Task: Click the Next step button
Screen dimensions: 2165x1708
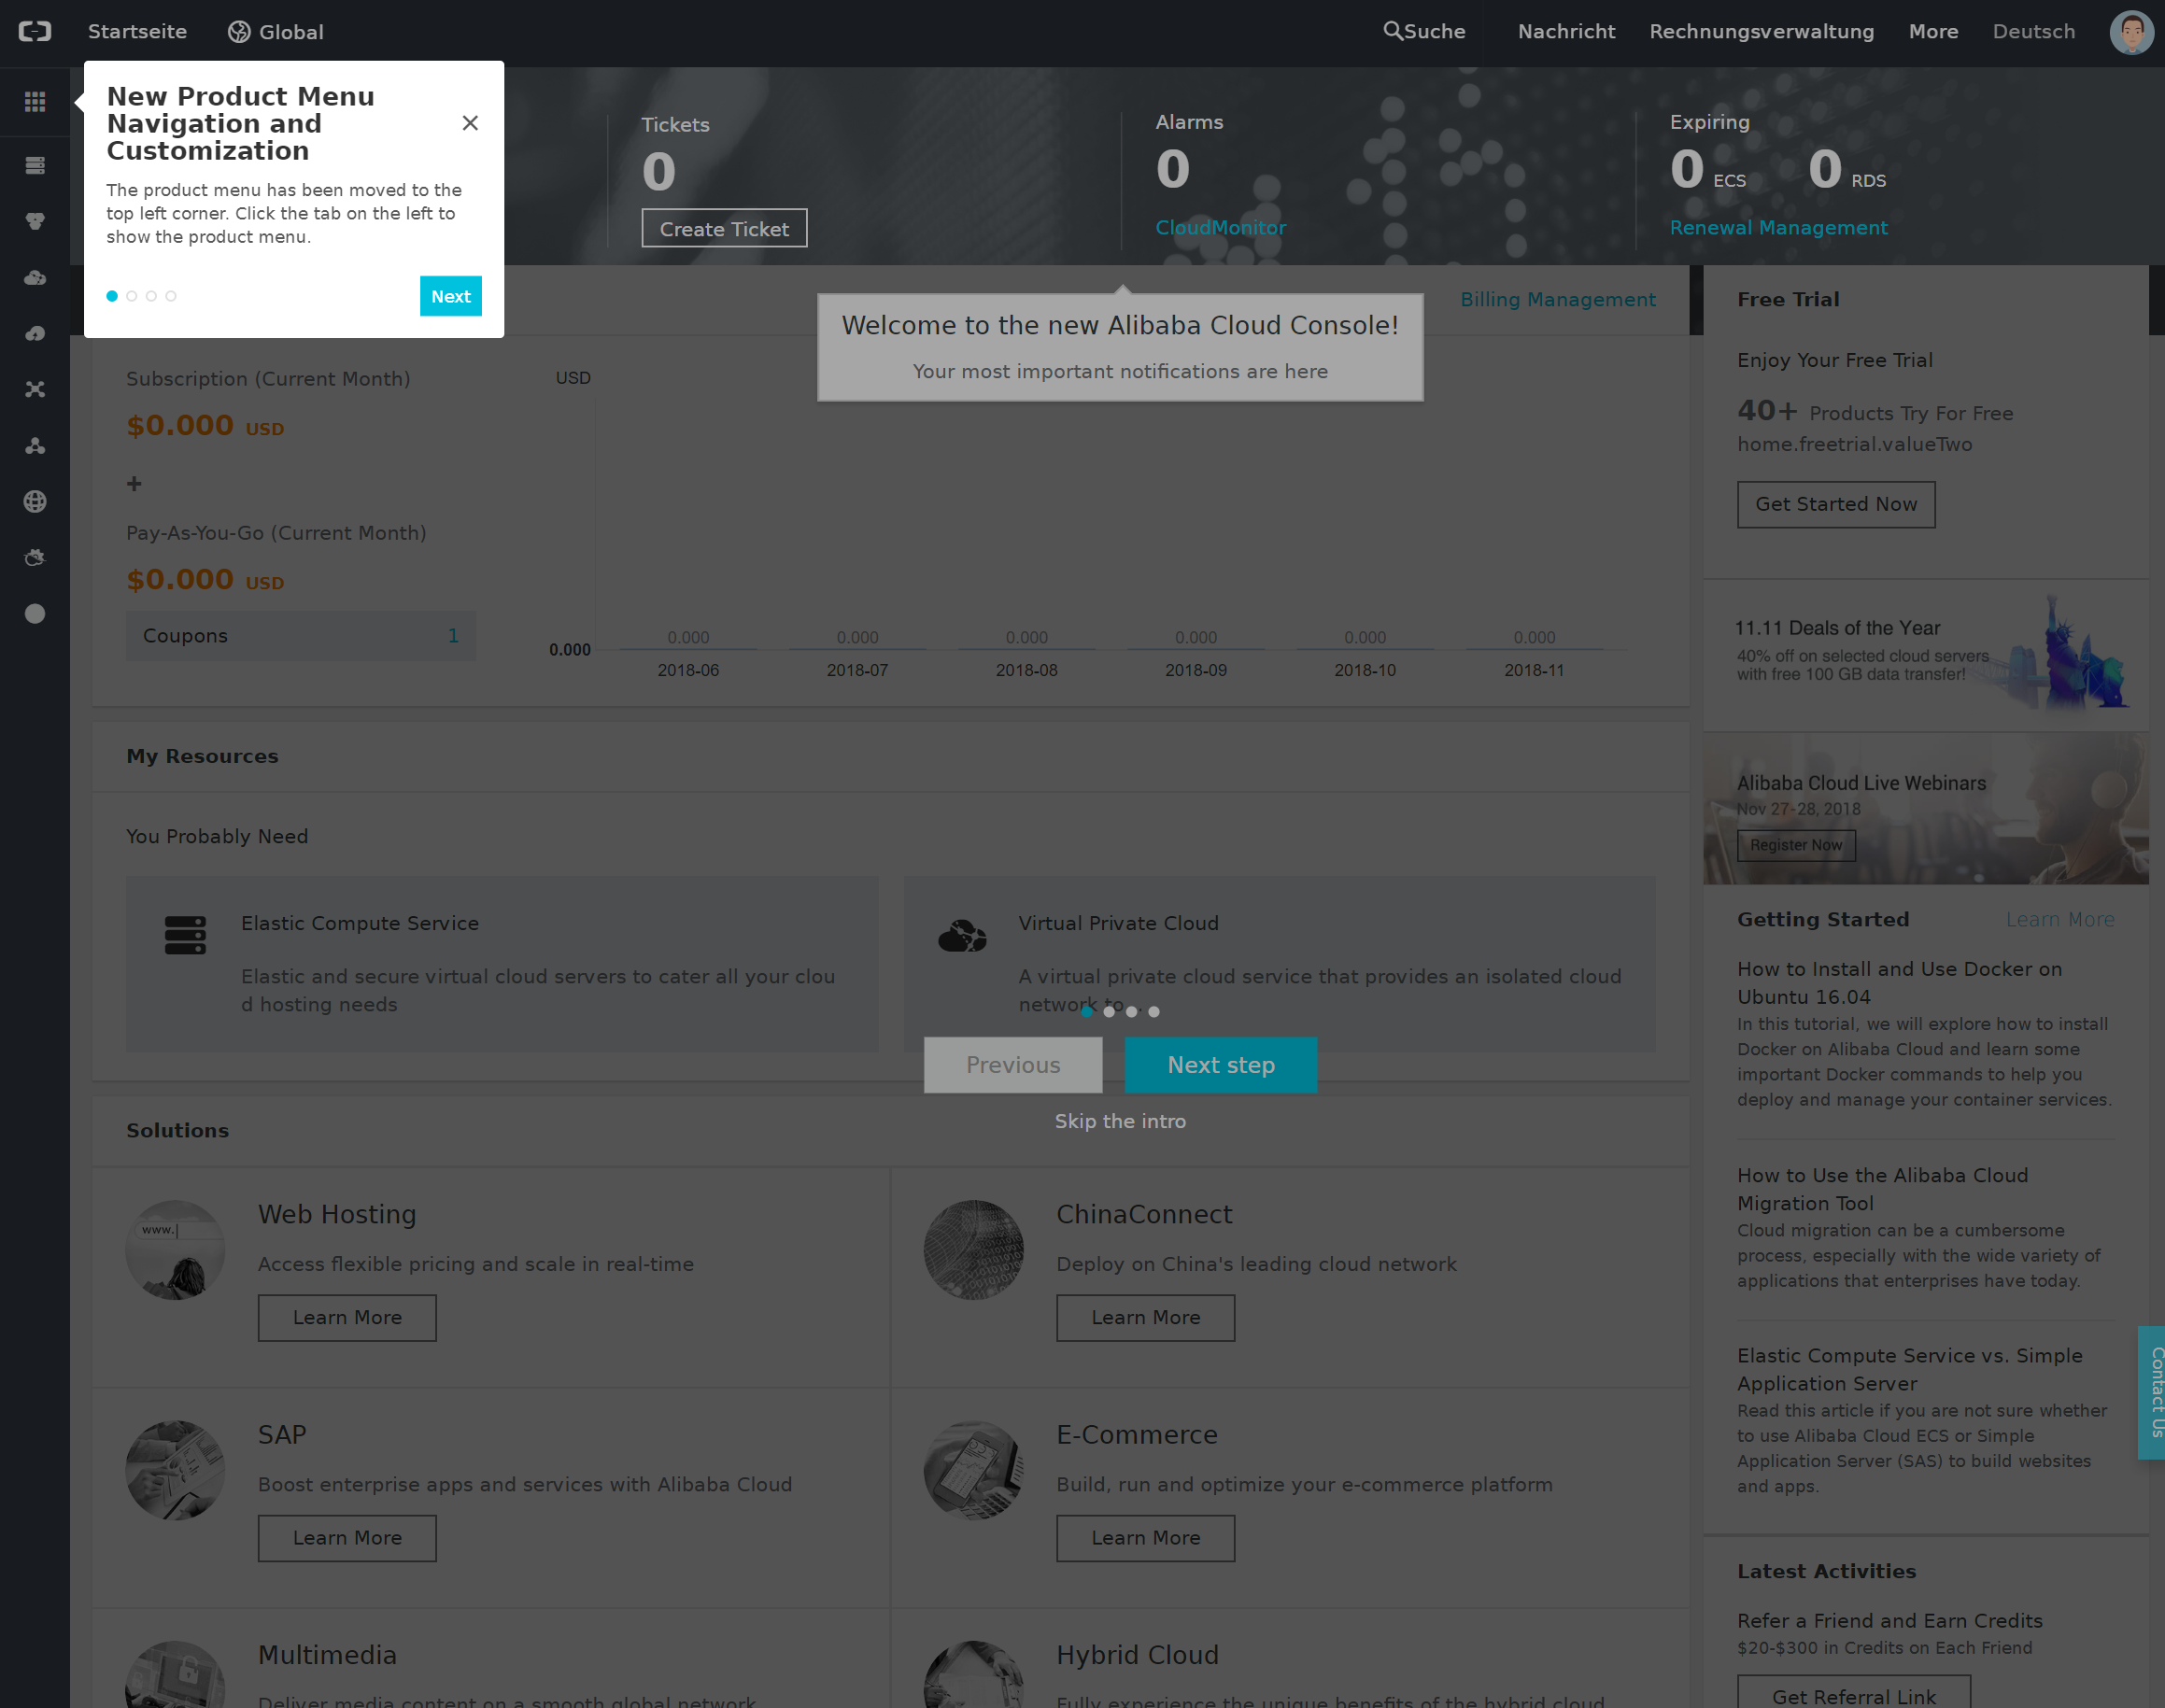Action: pos(1220,1065)
